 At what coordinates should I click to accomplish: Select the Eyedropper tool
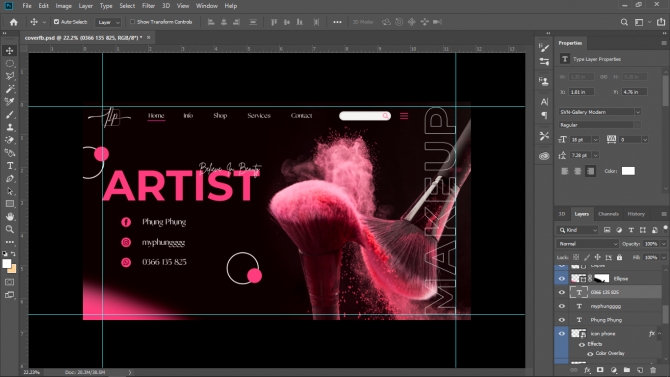pyautogui.click(x=9, y=102)
